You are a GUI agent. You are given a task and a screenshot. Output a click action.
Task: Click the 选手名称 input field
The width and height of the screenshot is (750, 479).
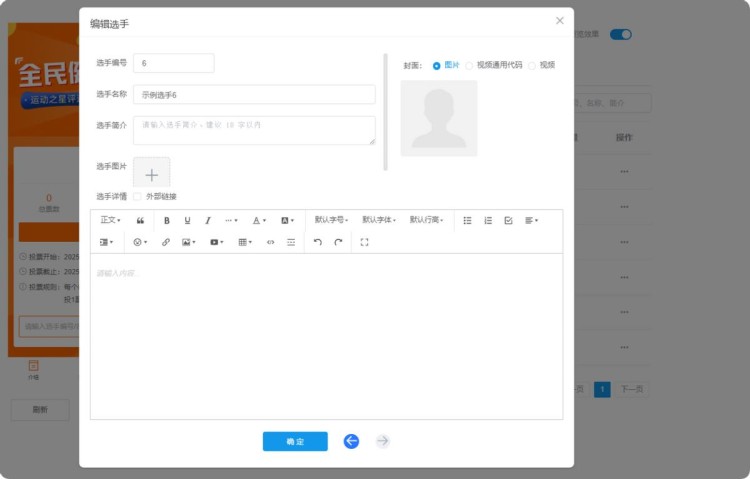(254, 95)
